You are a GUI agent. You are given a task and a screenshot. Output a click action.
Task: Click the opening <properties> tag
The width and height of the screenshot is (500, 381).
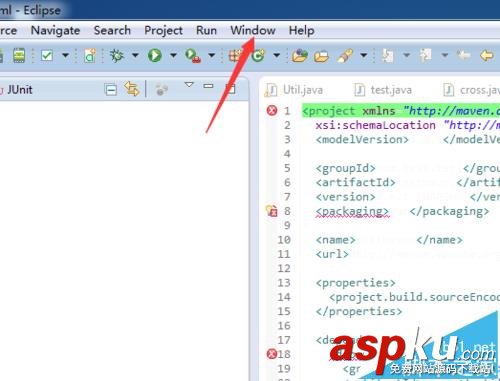pyautogui.click(x=355, y=283)
